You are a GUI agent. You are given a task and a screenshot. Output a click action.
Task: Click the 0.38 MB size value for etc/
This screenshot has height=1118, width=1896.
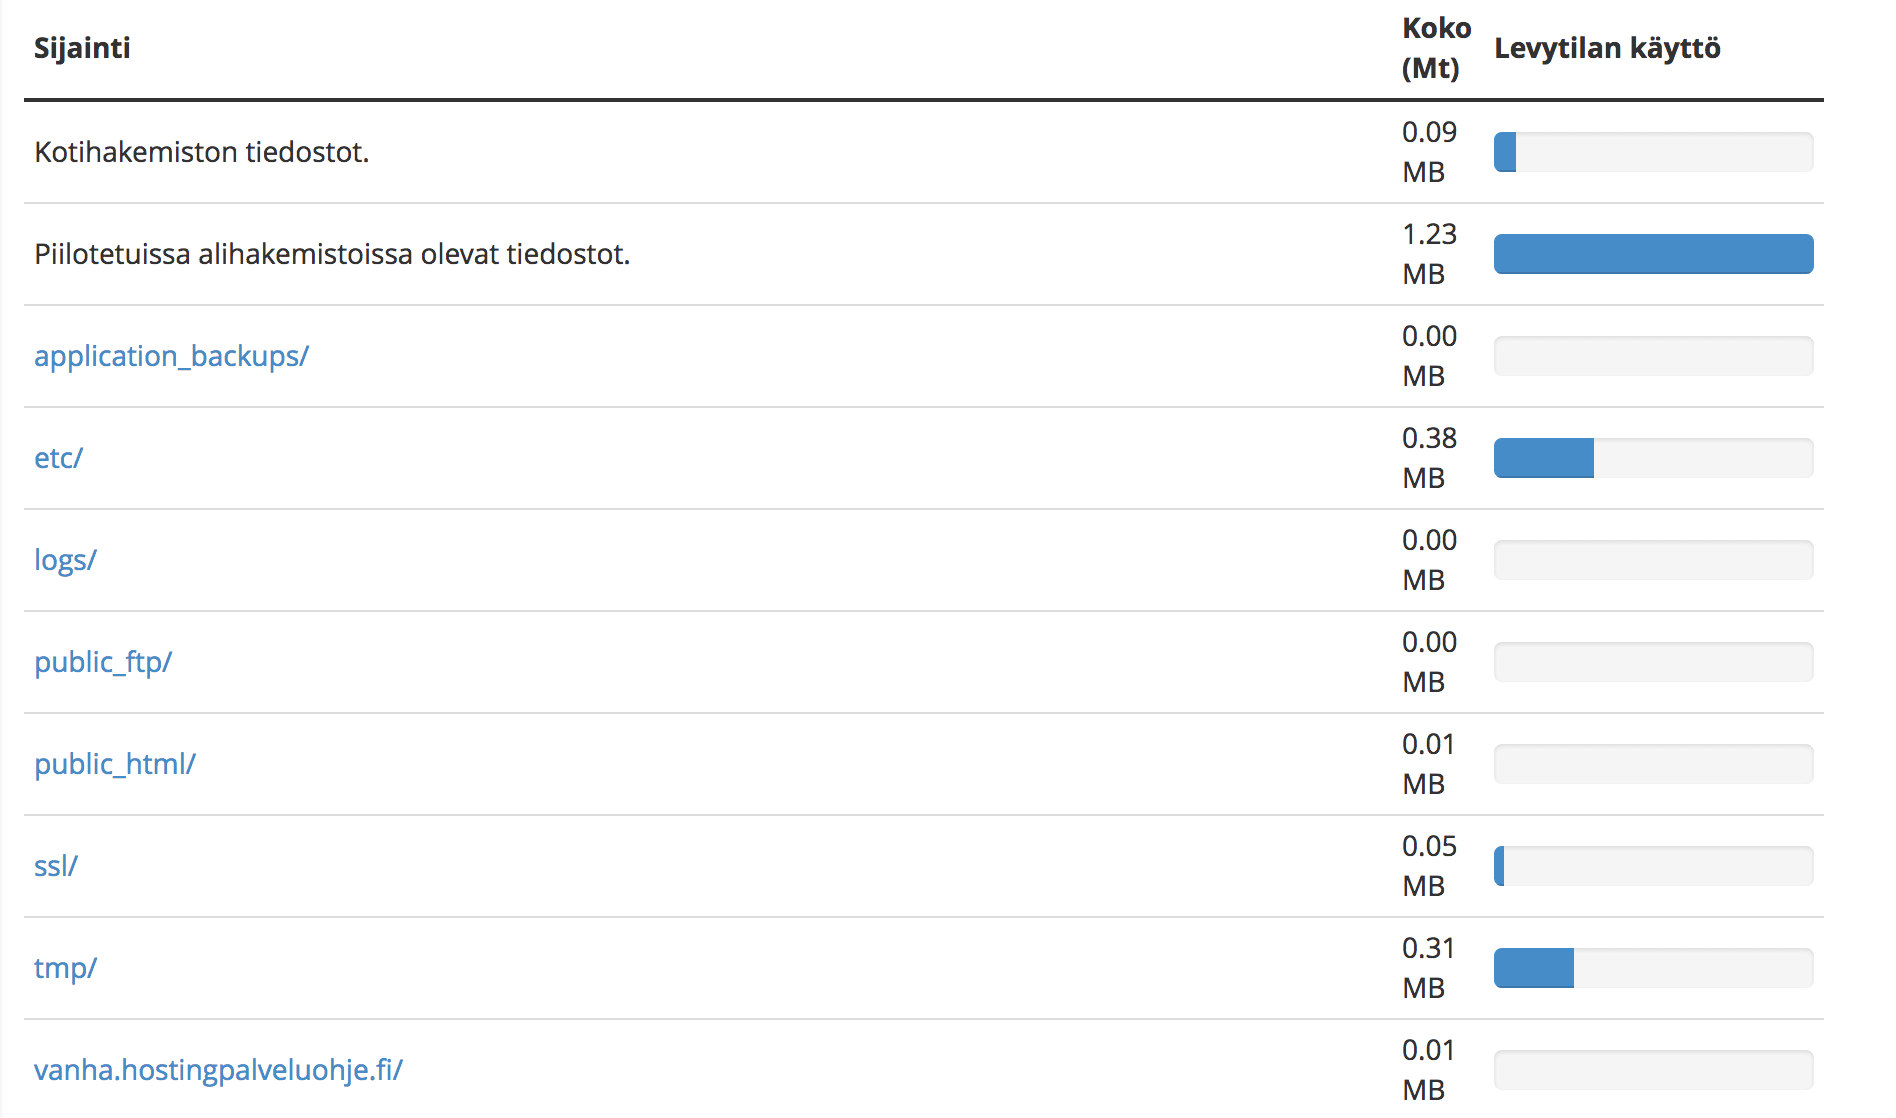pyautogui.click(x=1429, y=458)
